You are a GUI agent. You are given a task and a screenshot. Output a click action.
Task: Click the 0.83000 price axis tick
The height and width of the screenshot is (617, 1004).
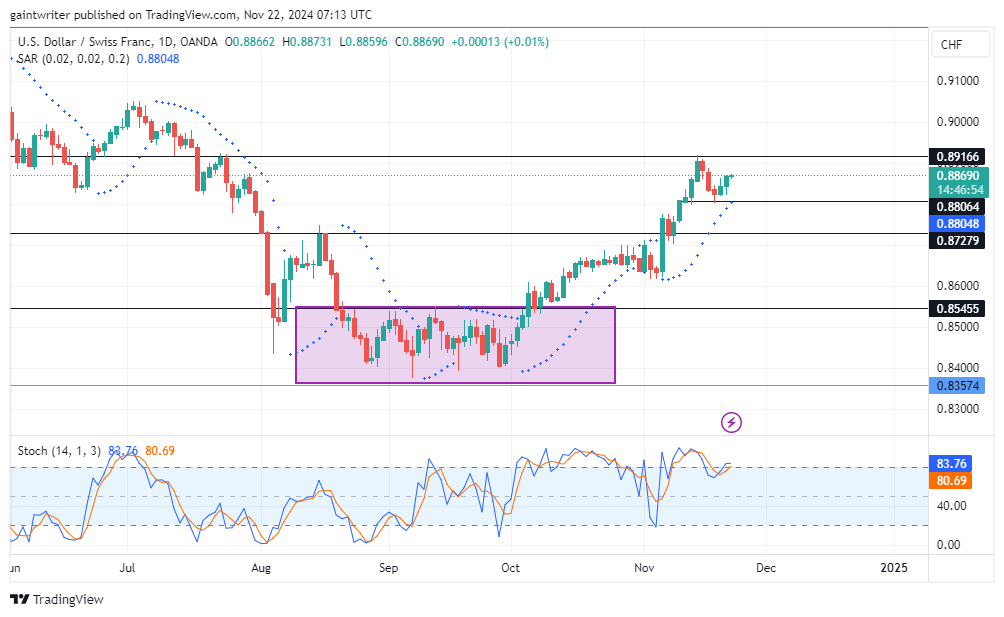tap(958, 408)
